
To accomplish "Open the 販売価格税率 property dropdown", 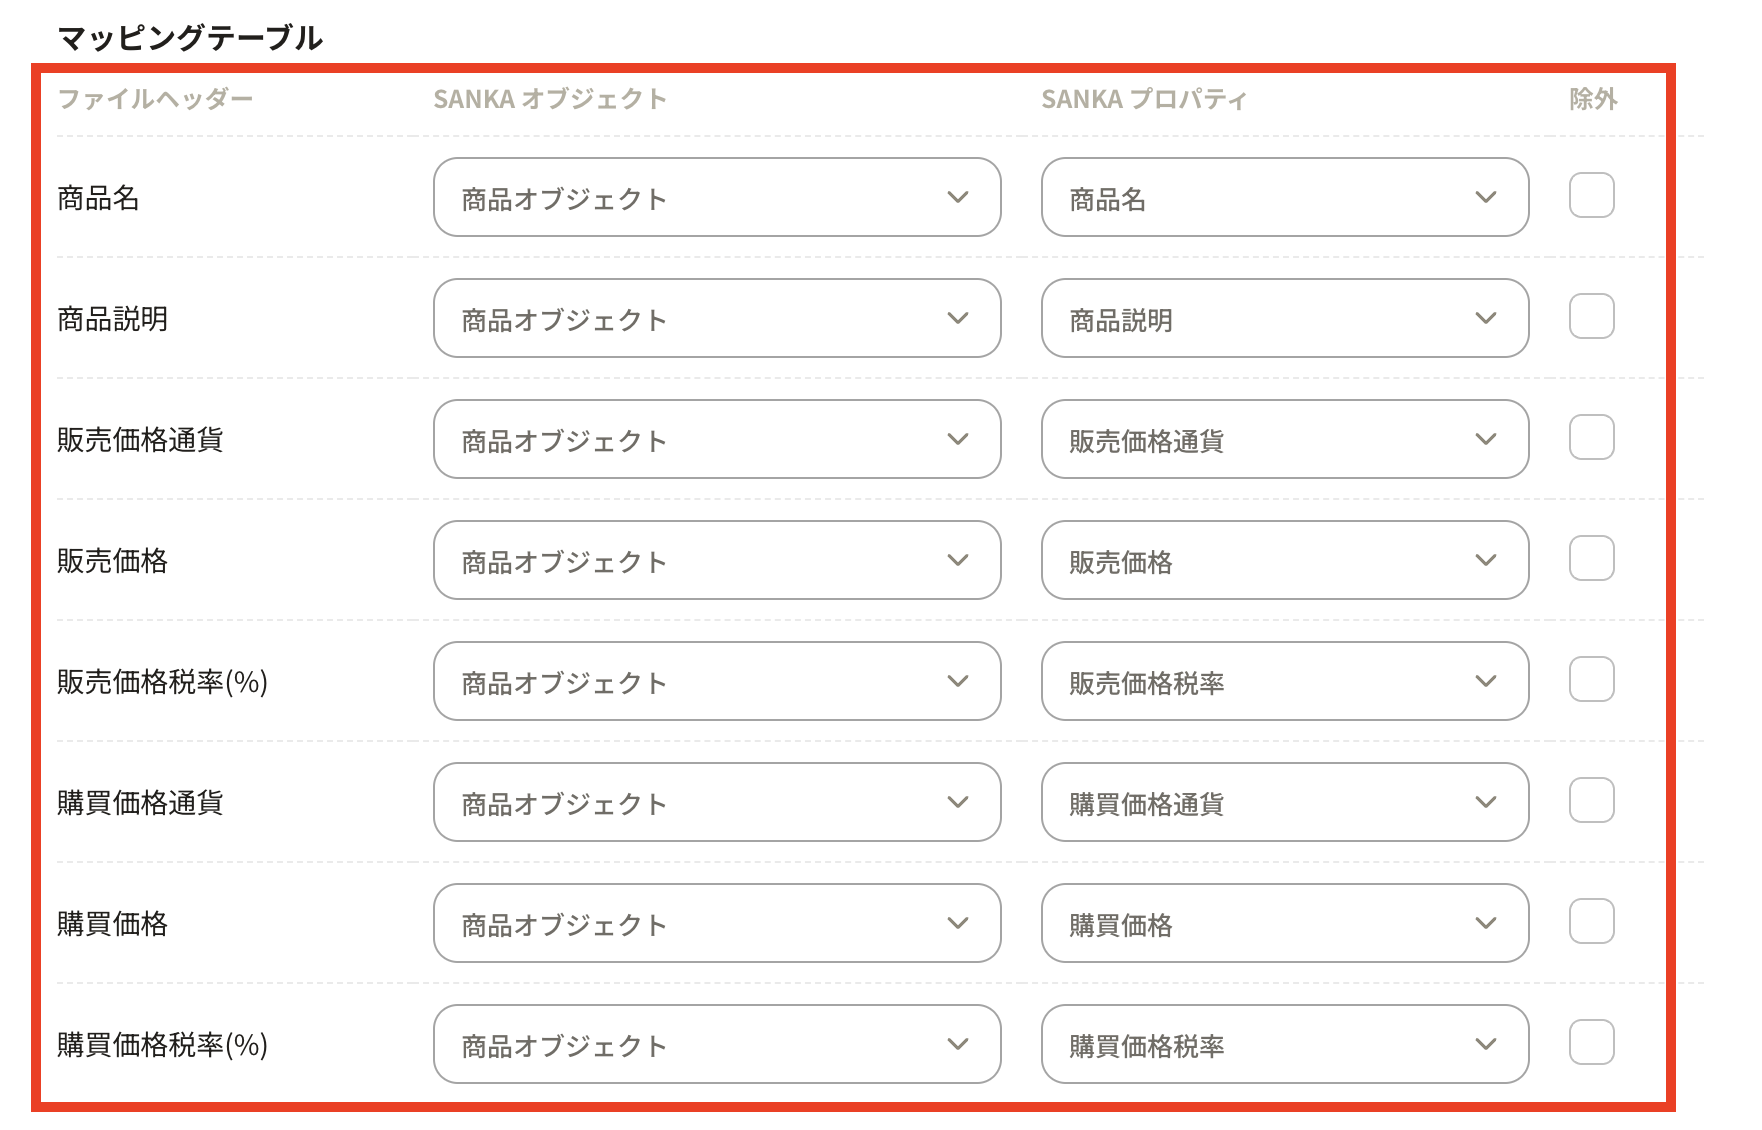I will pyautogui.click(x=1284, y=681).
